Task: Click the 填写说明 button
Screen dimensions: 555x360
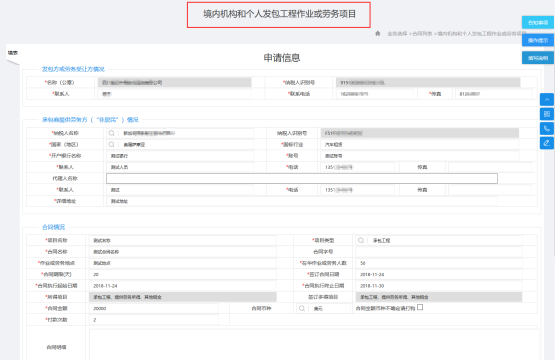Action: (x=538, y=58)
